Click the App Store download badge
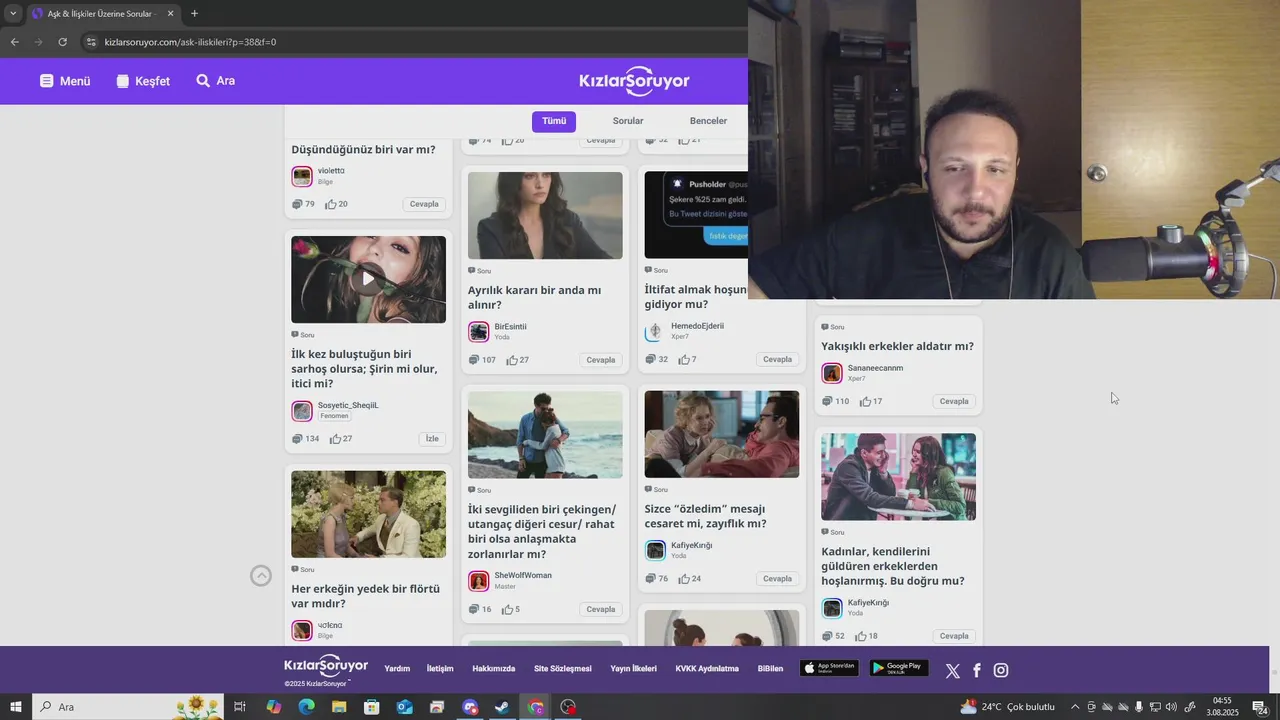 tap(829, 668)
